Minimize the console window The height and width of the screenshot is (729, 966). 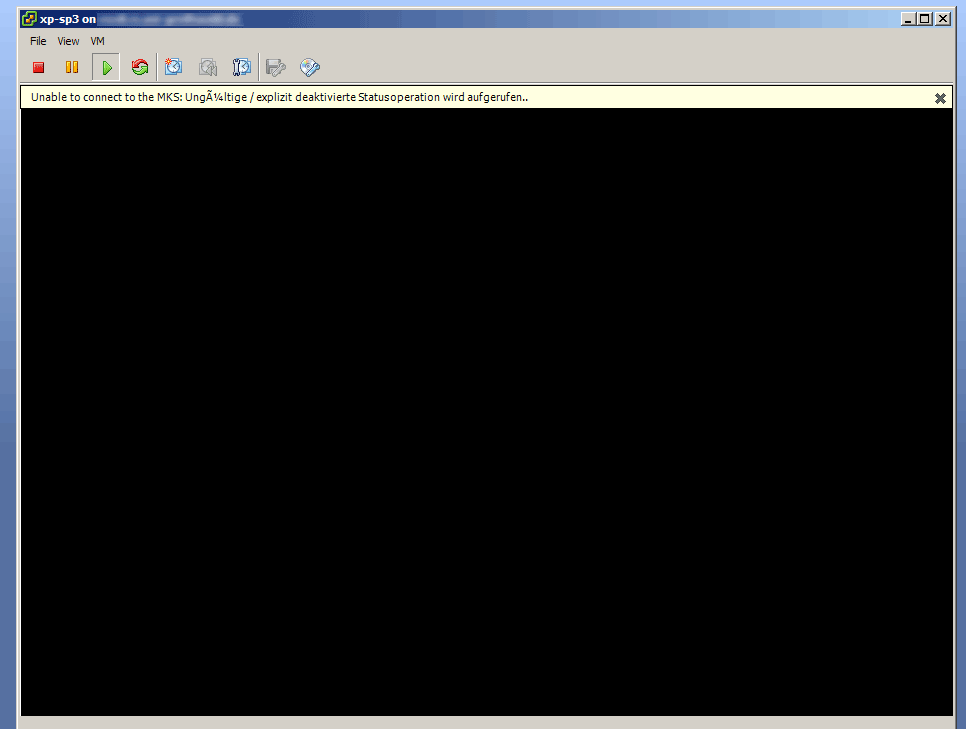pos(908,18)
